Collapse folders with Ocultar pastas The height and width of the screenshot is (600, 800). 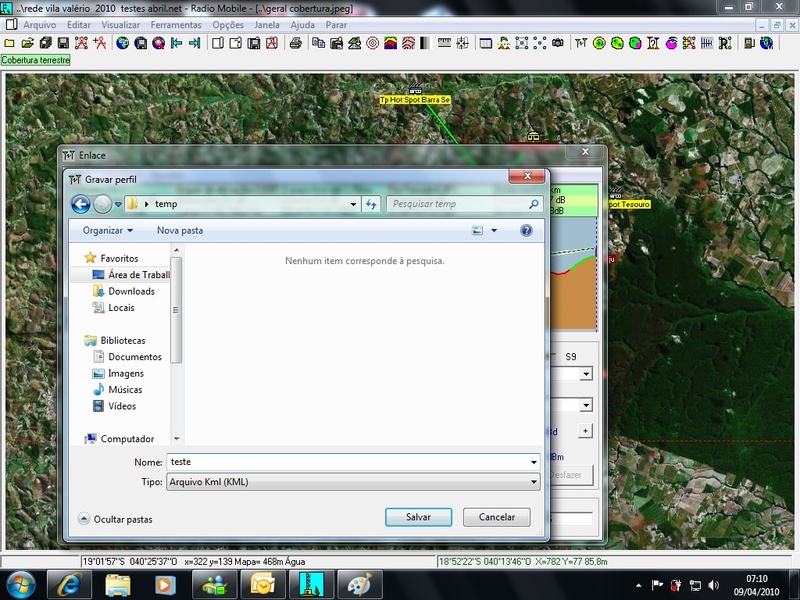115,519
